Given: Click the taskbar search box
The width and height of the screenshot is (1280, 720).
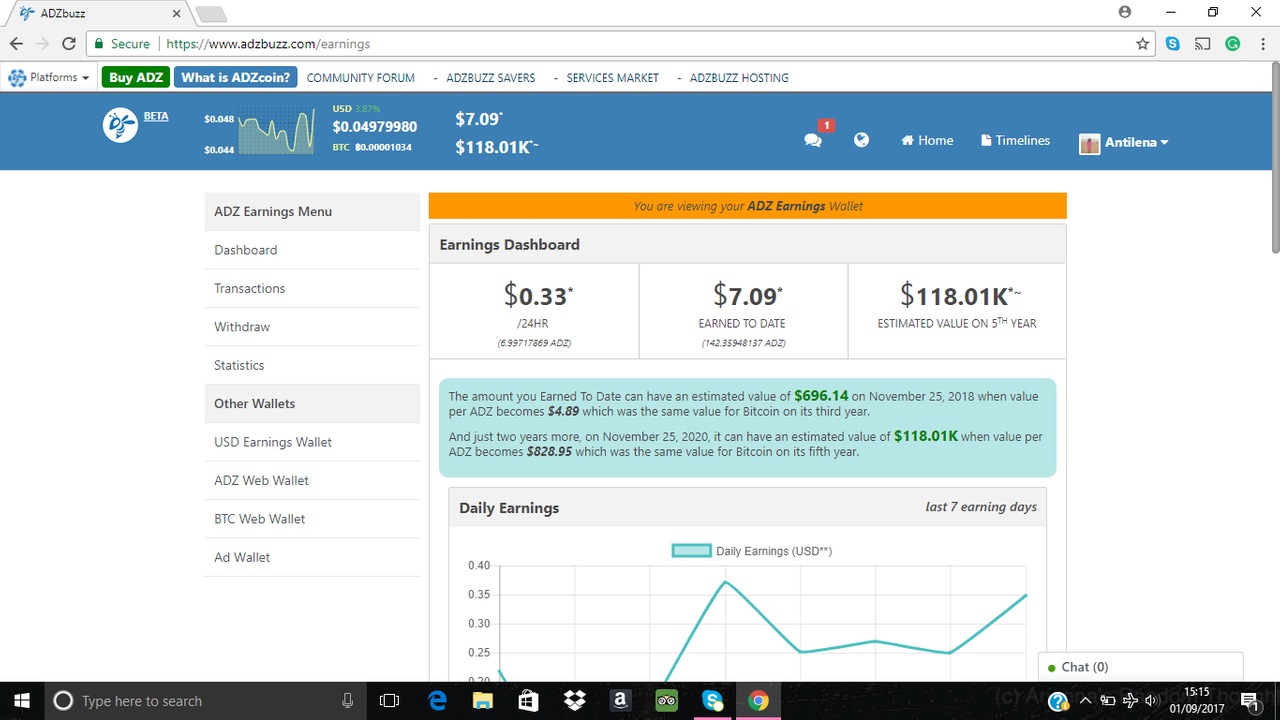Looking at the screenshot, I should (x=205, y=701).
